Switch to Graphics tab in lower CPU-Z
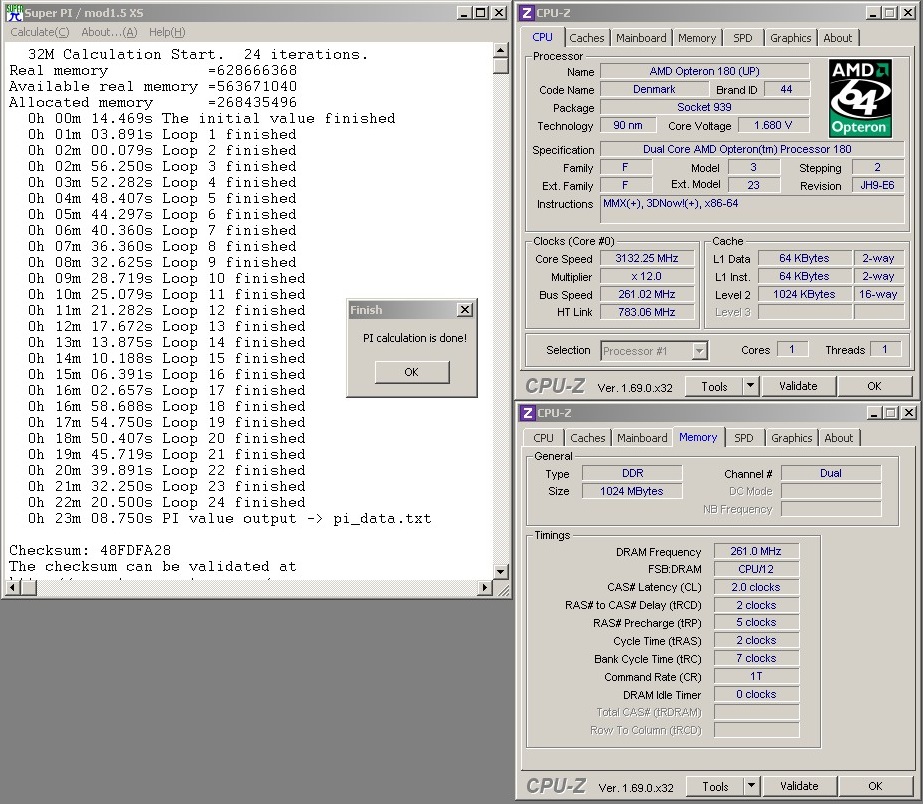Screen dimensions: 923x804 (792, 438)
